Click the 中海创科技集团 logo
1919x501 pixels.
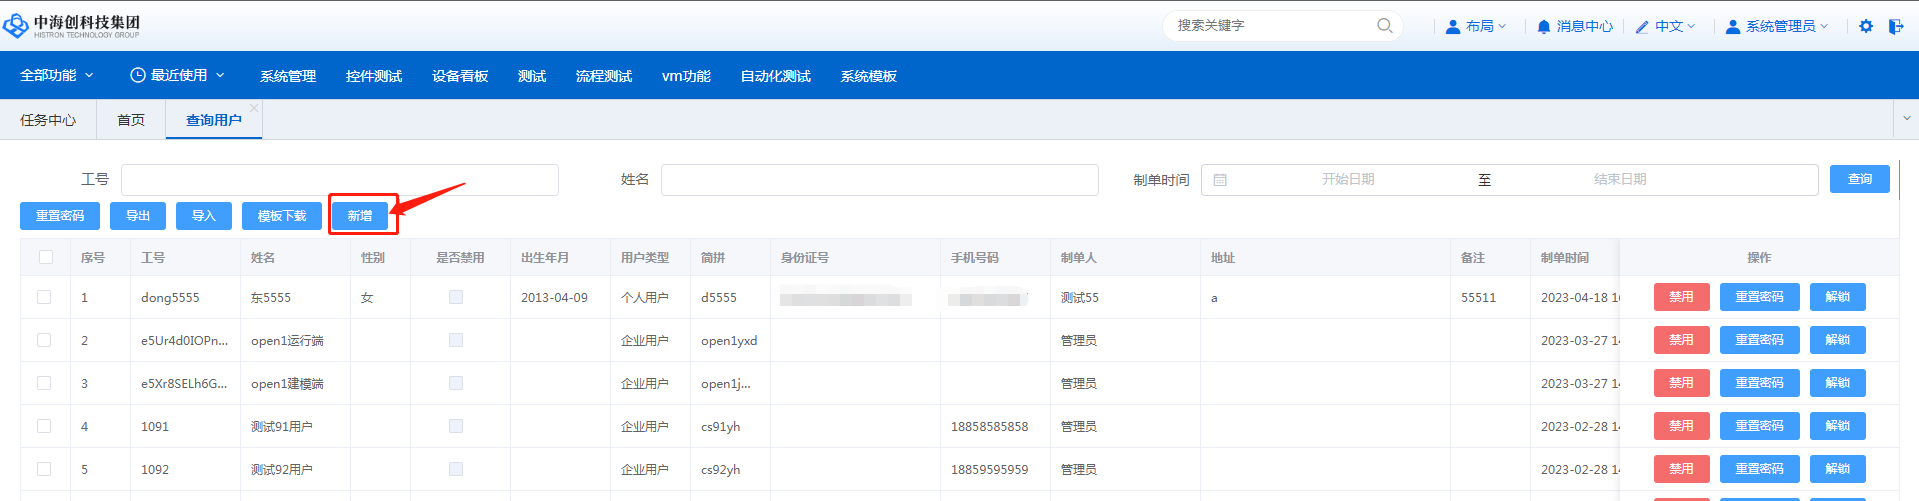[x=72, y=25]
